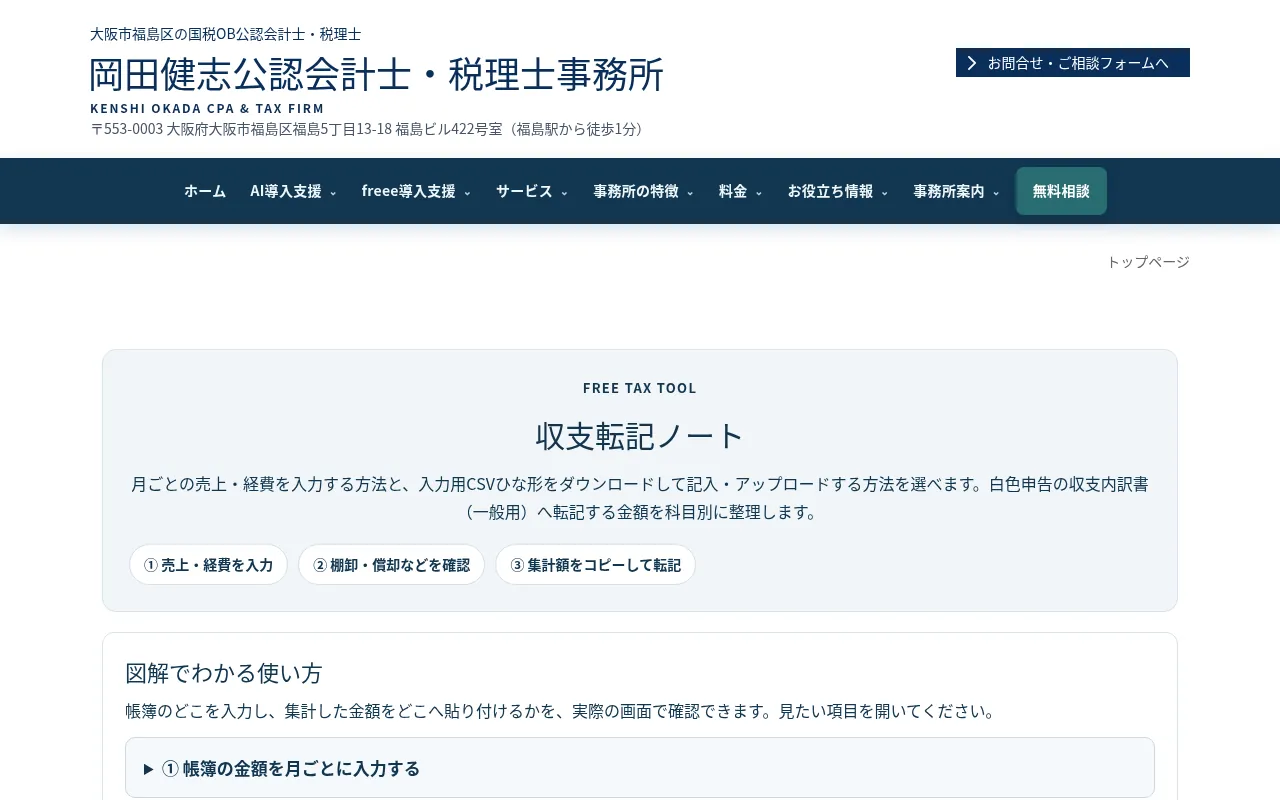This screenshot has width=1280, height=800.
Task: Open the サービス menu
Action: (x=532, y=191)
